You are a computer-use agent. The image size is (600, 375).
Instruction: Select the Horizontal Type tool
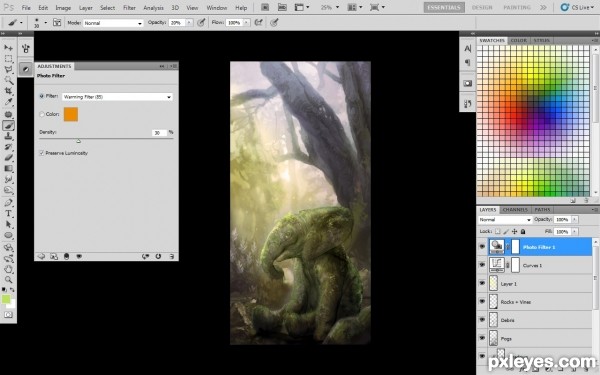[8, 214]
